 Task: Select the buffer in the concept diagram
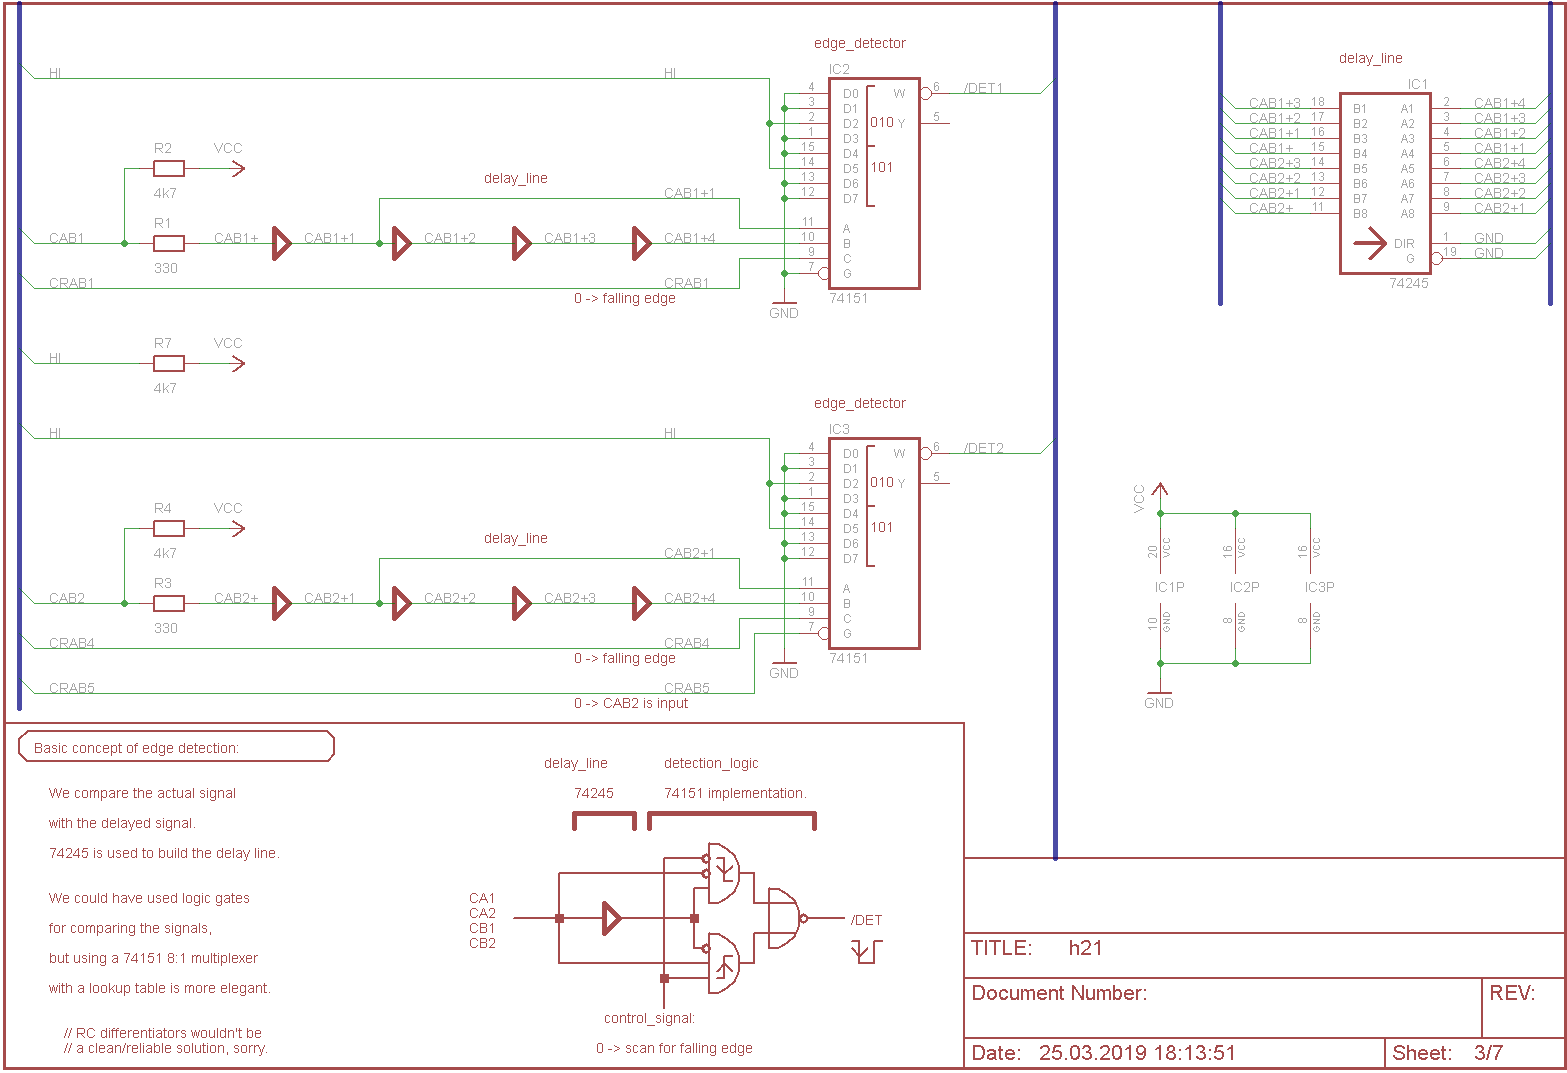(x=611, y=918)
